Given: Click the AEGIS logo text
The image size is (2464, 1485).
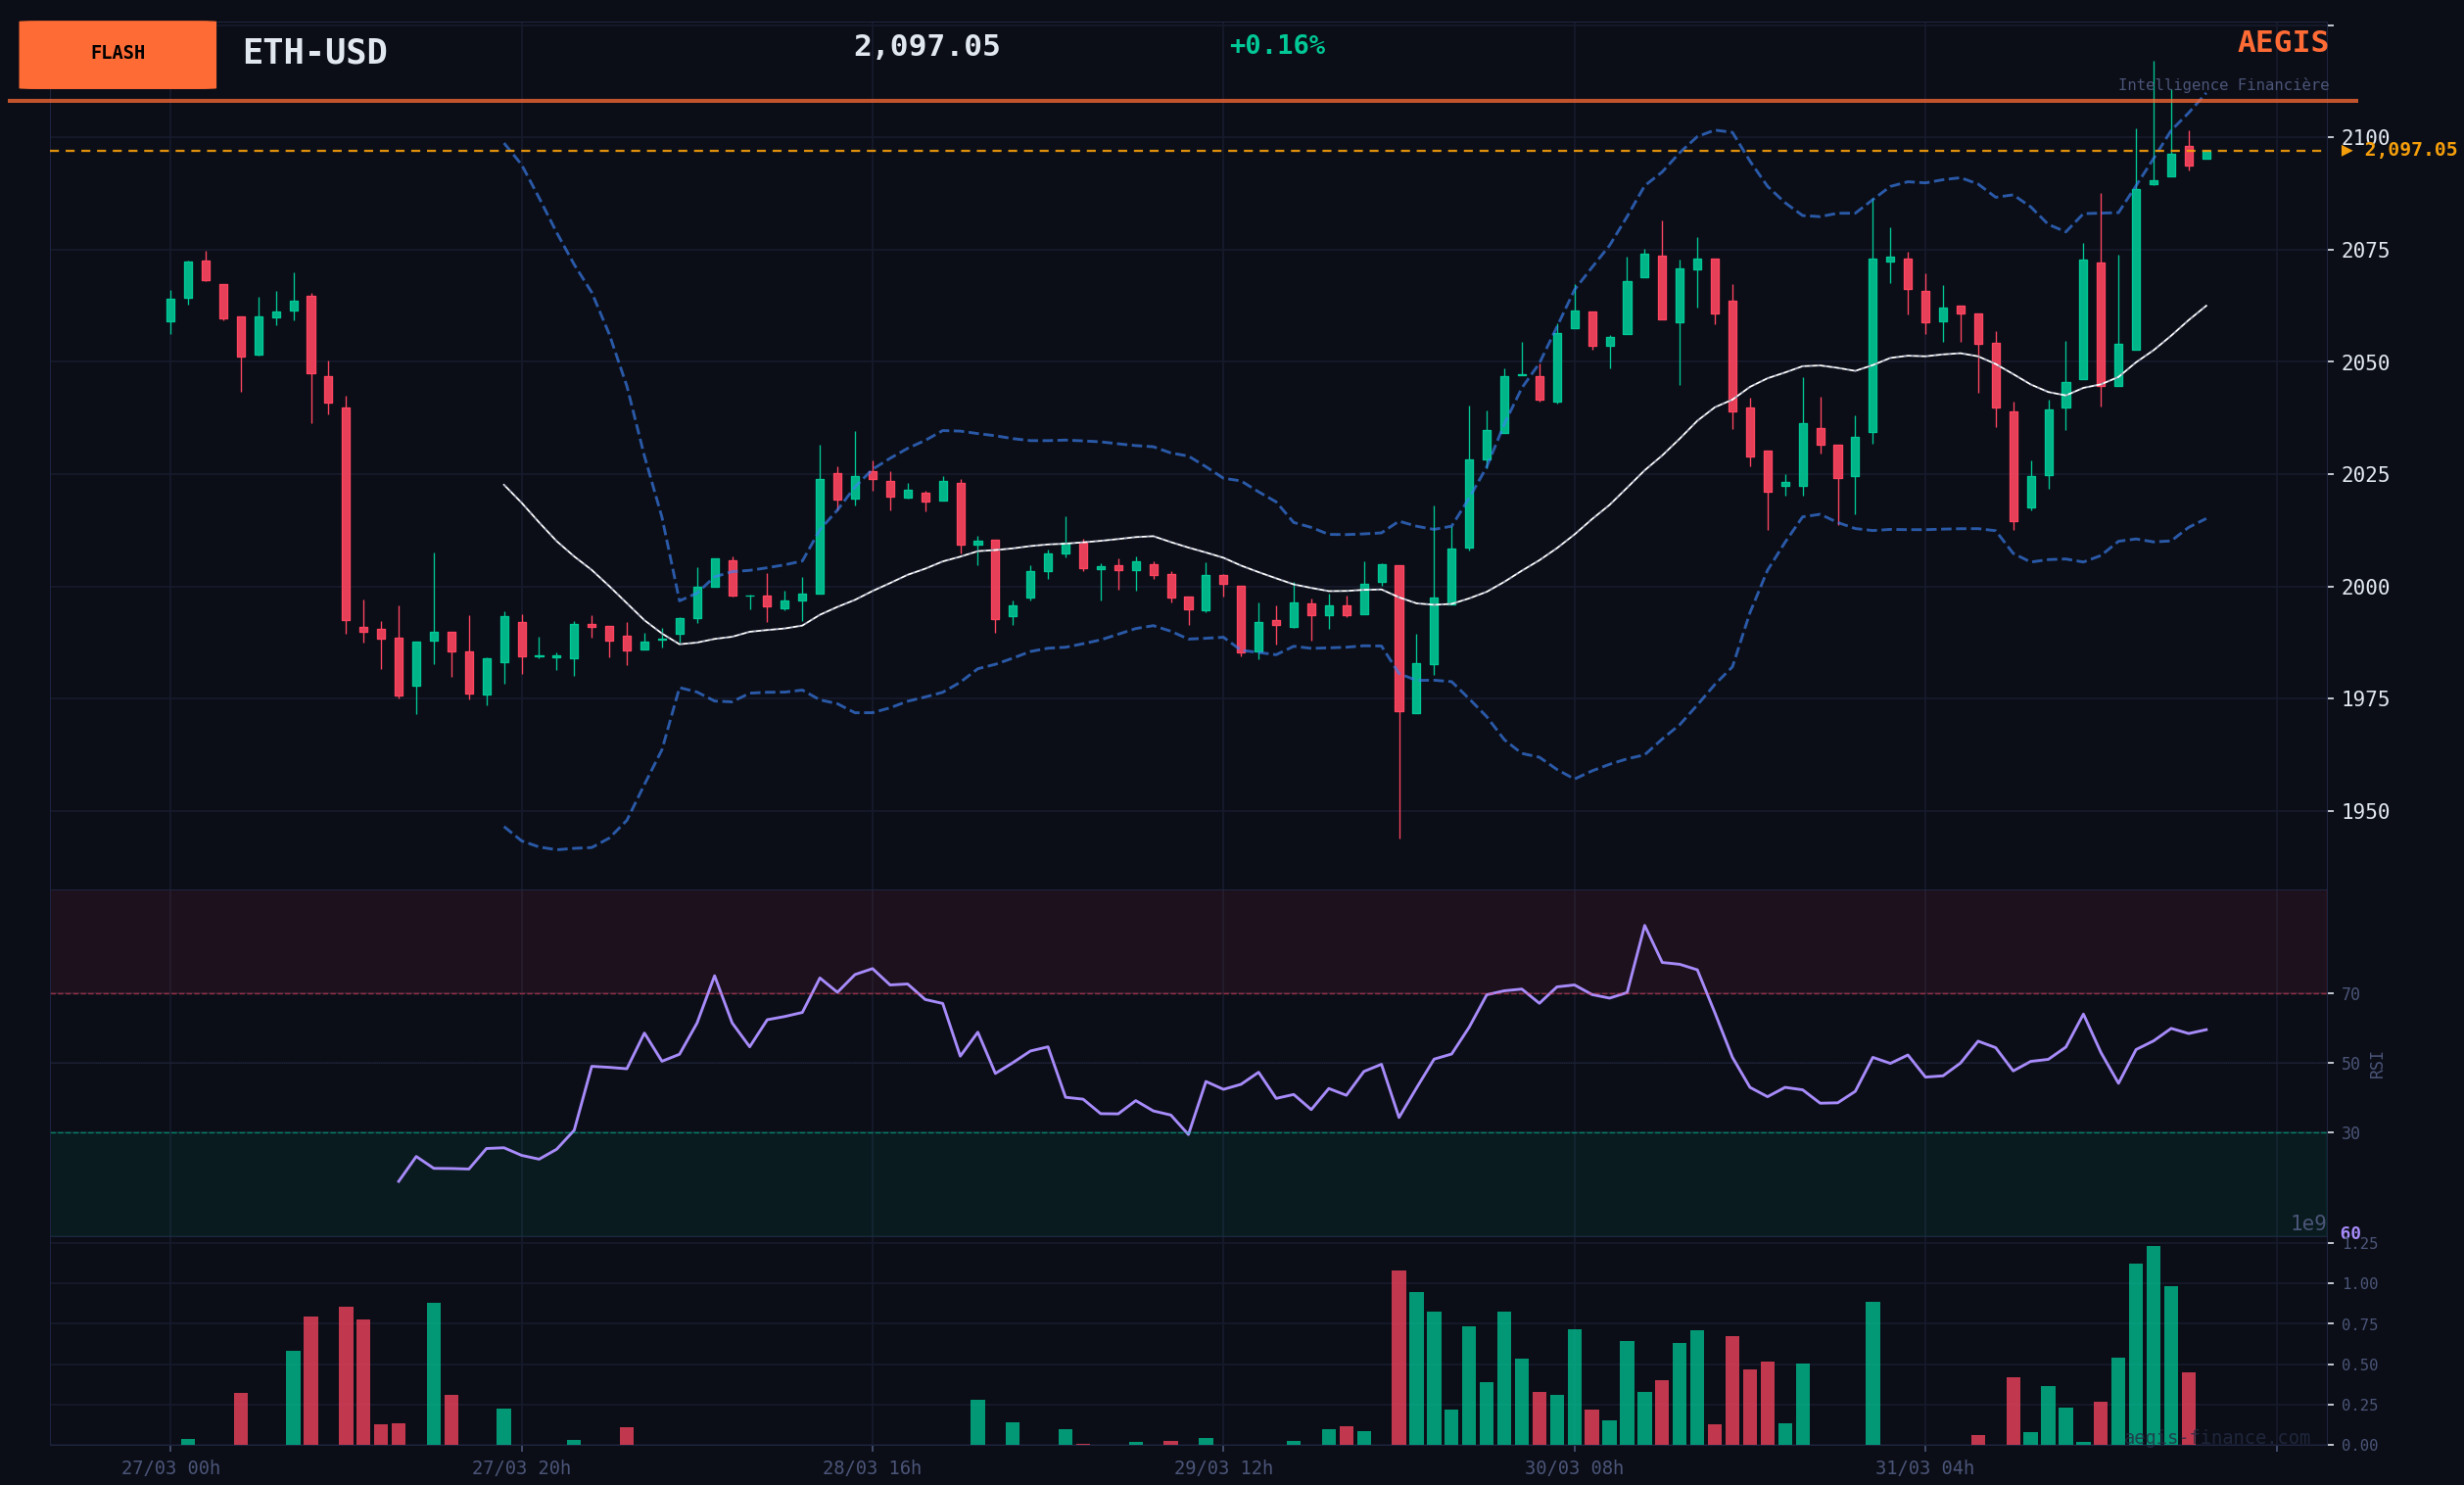Looking at the screenshot, I should (2282, 42).
